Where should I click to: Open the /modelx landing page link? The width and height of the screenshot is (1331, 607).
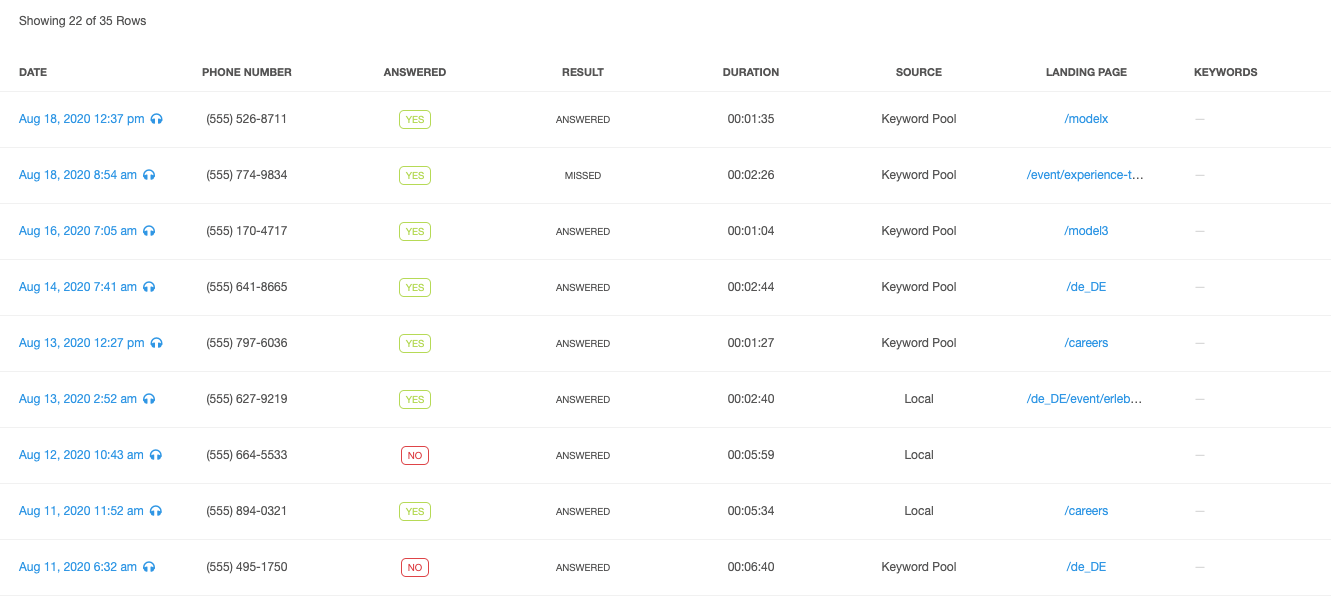[1086, 119]
